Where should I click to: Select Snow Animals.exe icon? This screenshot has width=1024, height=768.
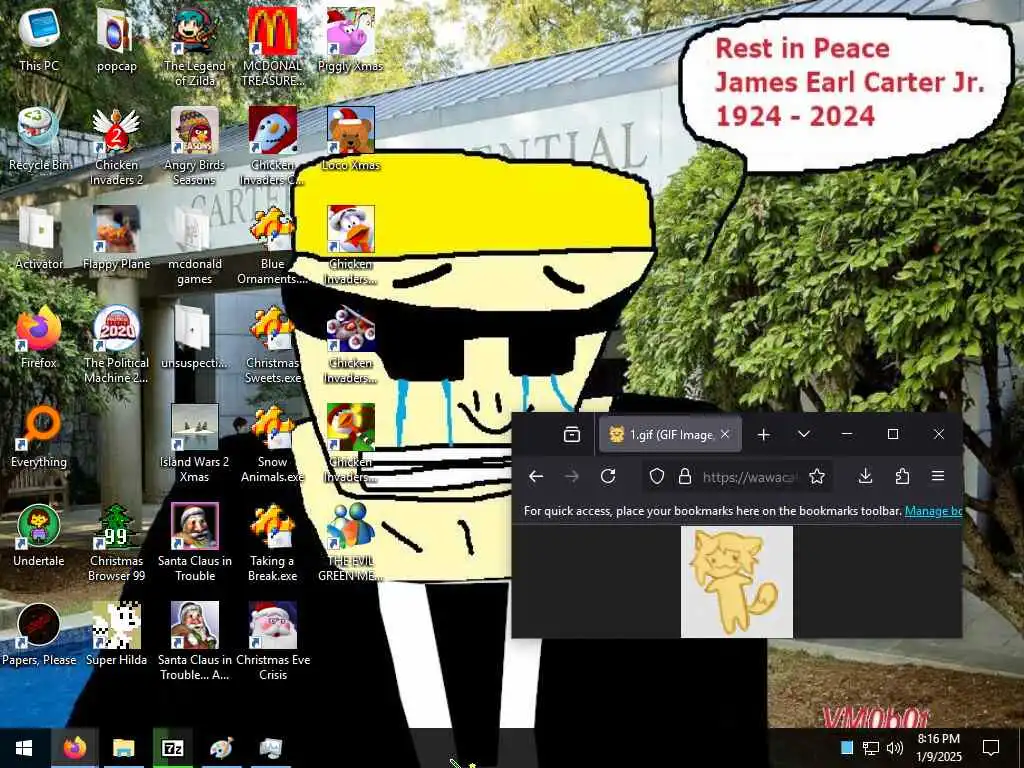point(272,443)
